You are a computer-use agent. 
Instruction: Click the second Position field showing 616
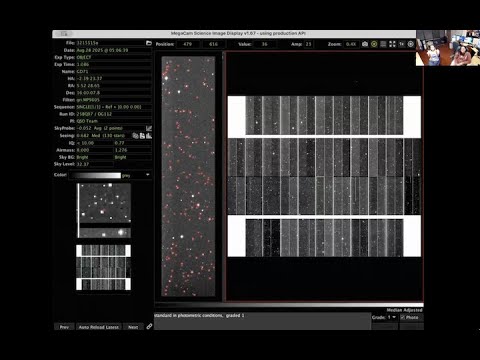click(213, 44)
